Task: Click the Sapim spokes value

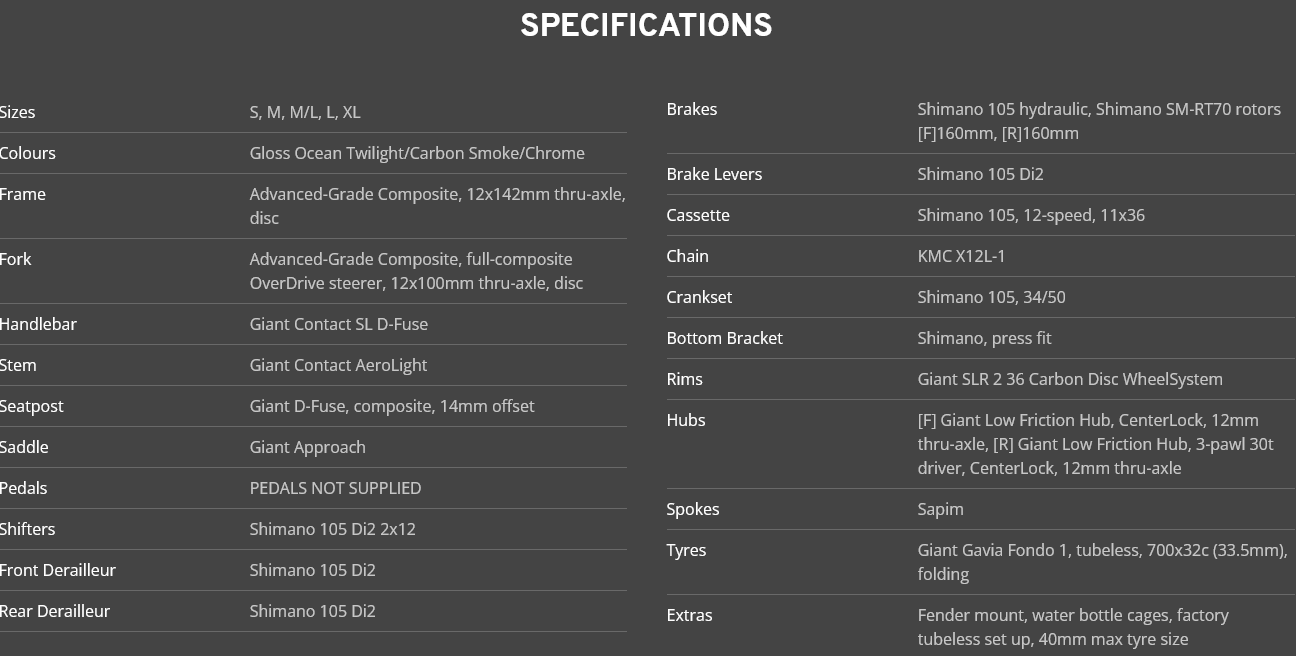Action: click(x=940, y=509)
